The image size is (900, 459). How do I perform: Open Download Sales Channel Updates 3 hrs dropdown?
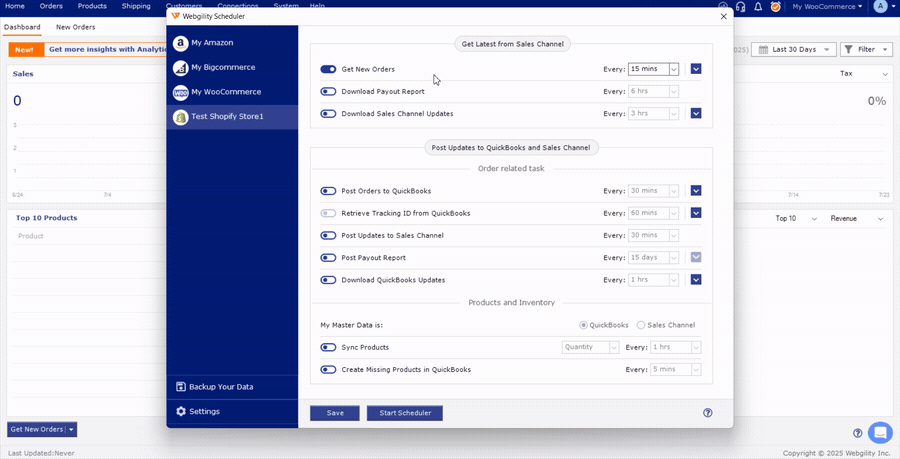(654, 114)
